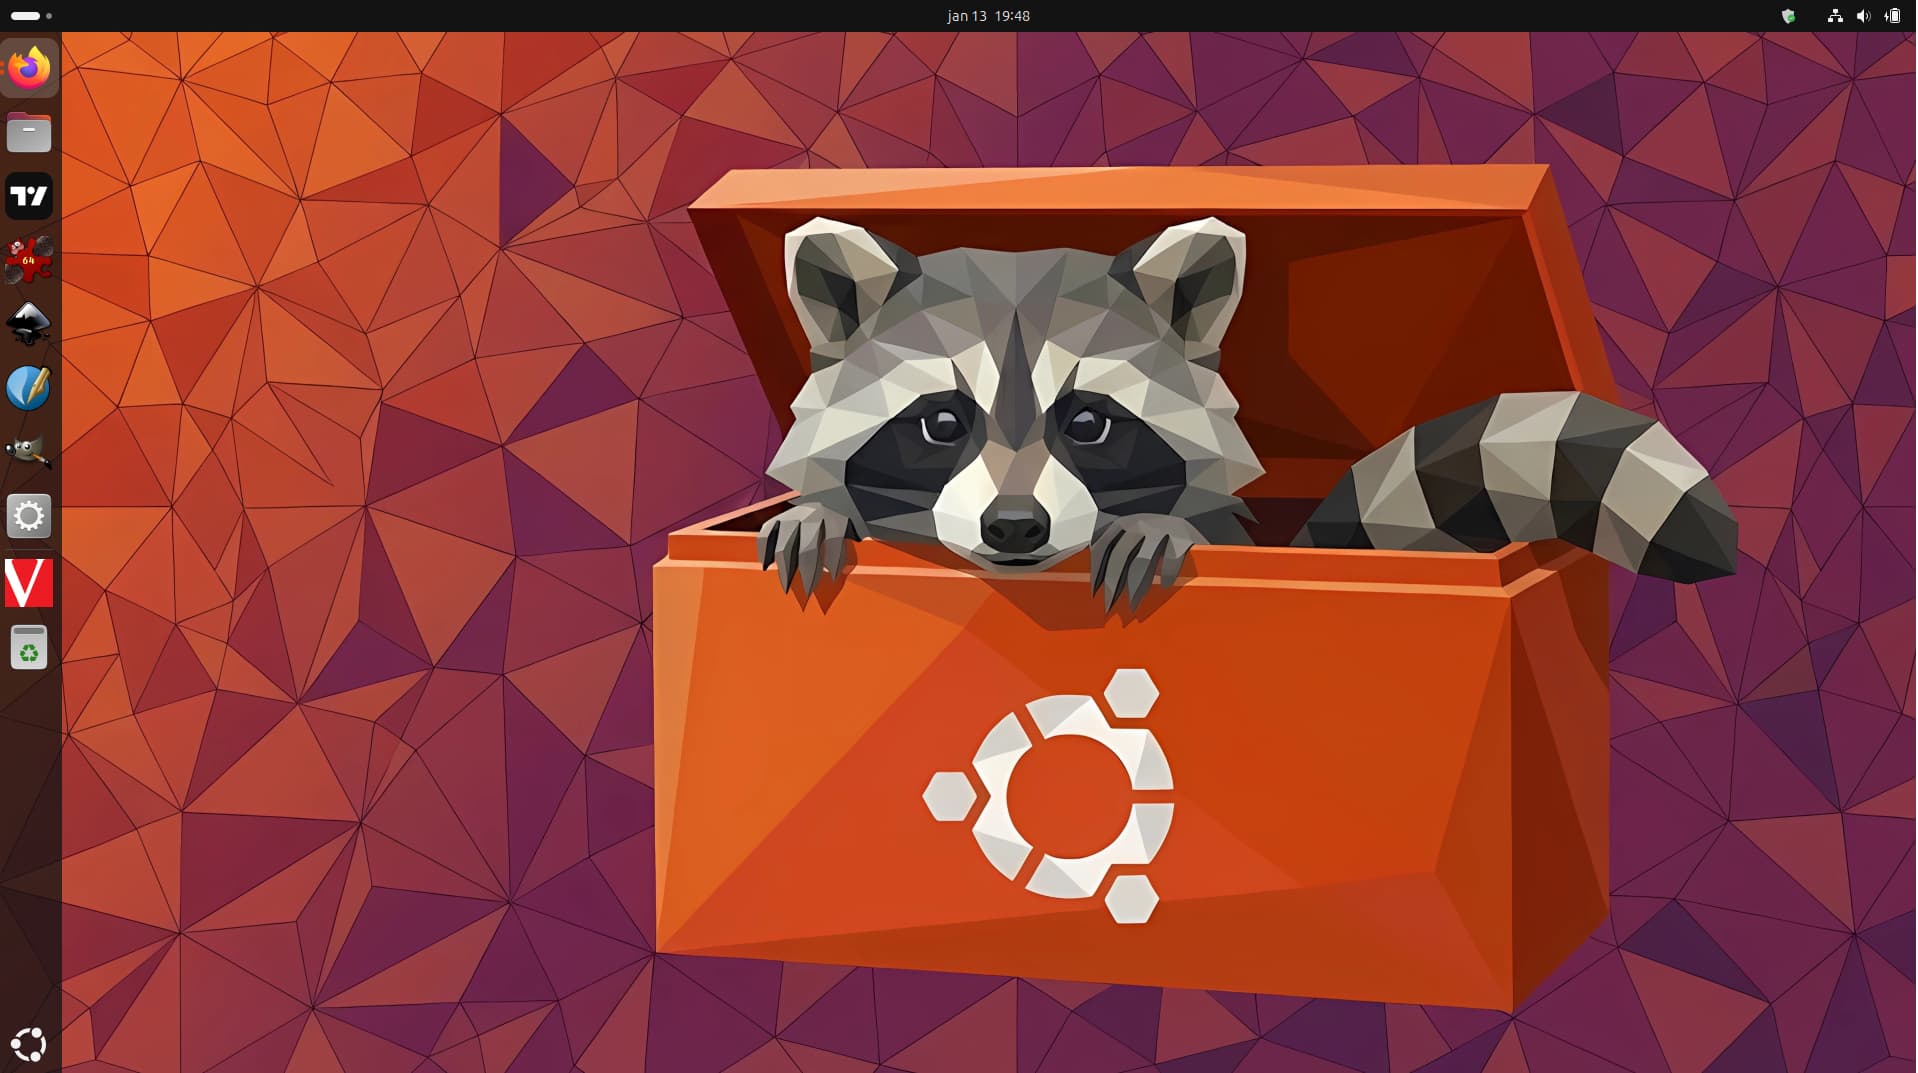The width and height of the screenshot is (1918, 1073).
Task: Open the Trash in the dock
Action: pos(29,647)
